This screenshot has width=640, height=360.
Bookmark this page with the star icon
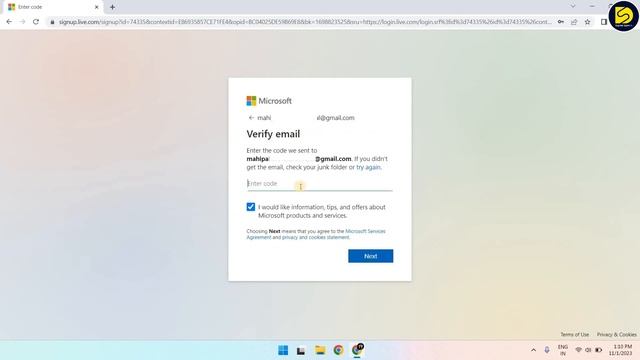587,22
